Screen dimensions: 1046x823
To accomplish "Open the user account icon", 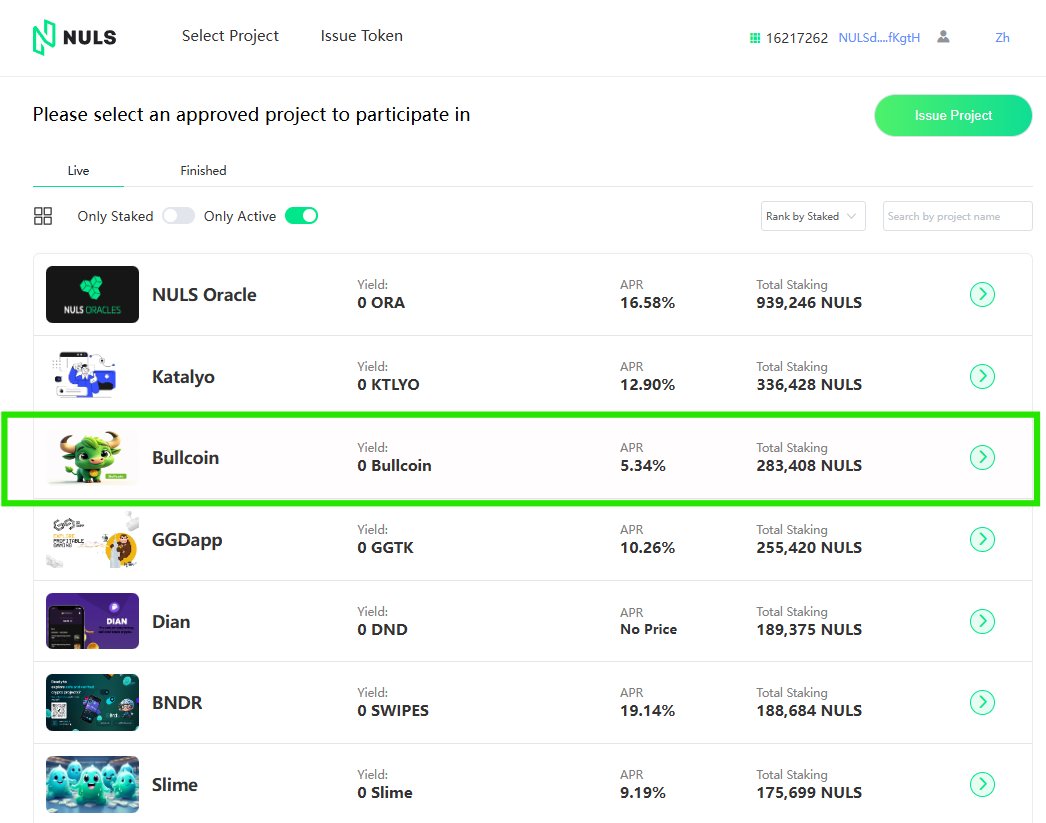I will click(943, 37).
